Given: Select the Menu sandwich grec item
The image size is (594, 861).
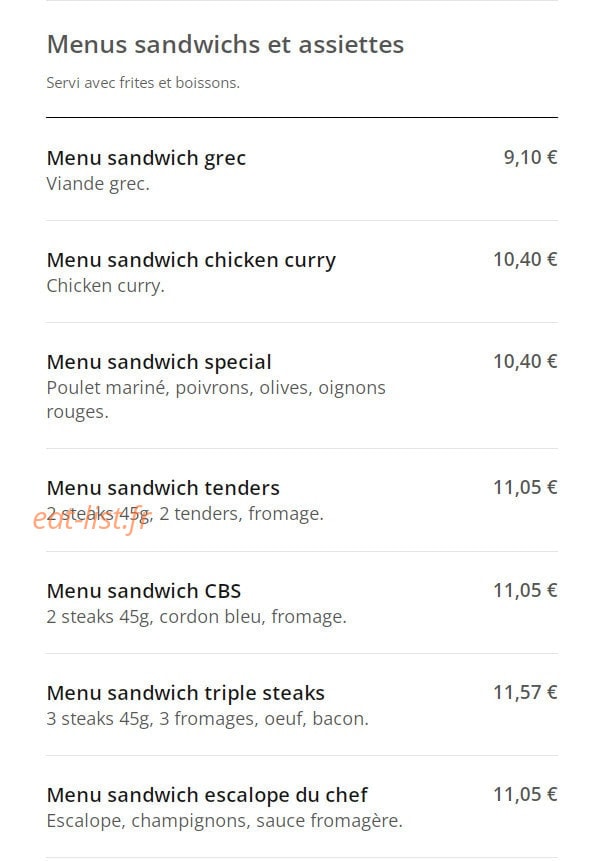Looking at the screenshot, I should click(146, 158).
